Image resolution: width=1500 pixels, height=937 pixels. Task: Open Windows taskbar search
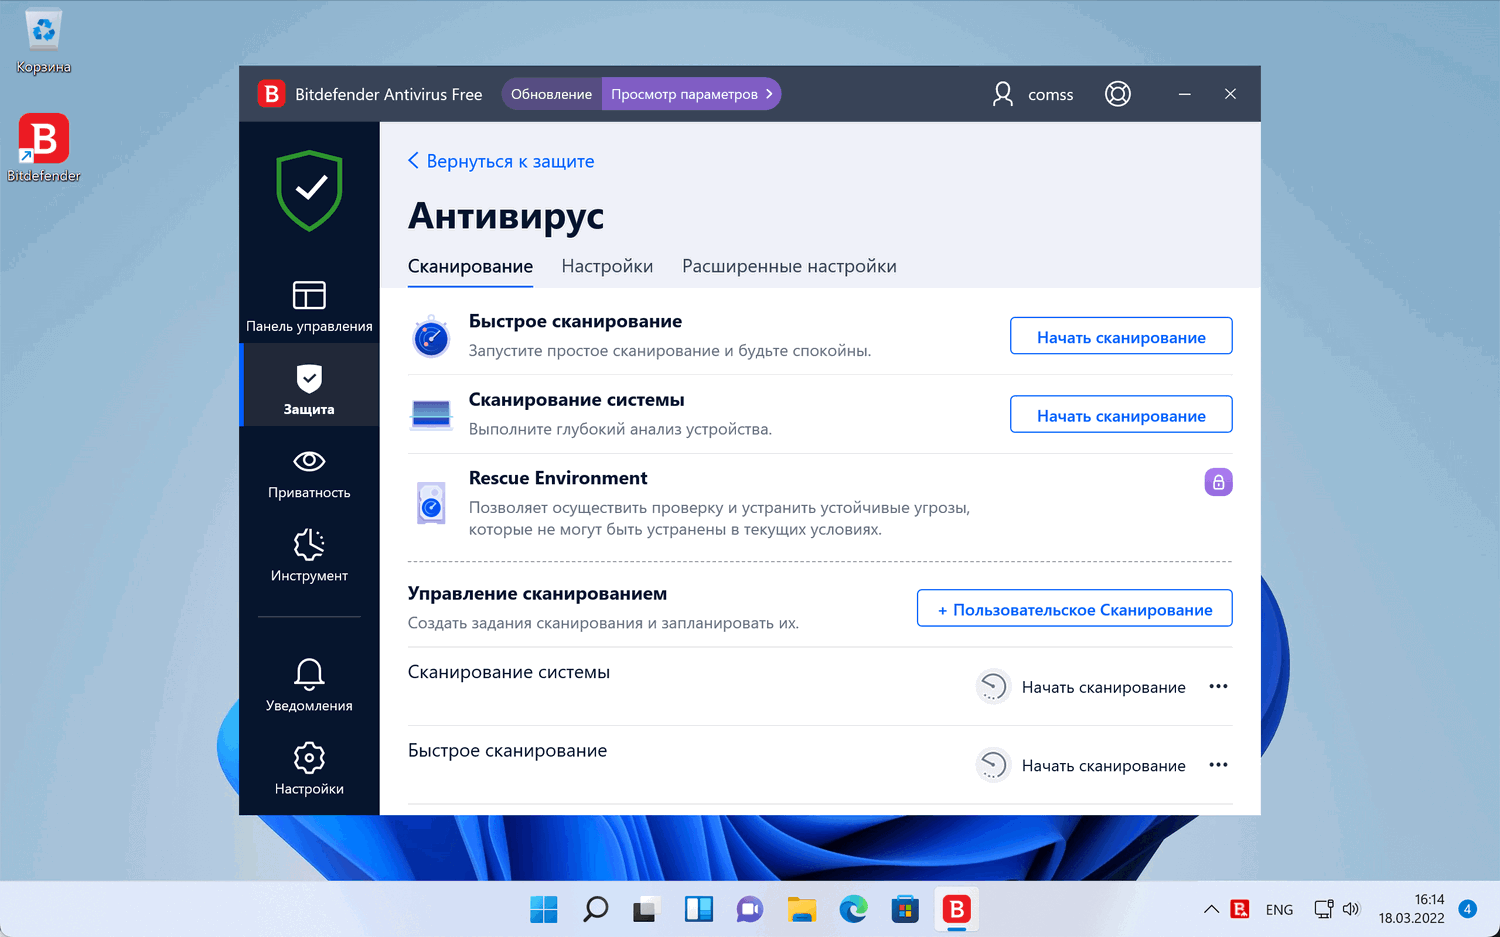(596, 909)
